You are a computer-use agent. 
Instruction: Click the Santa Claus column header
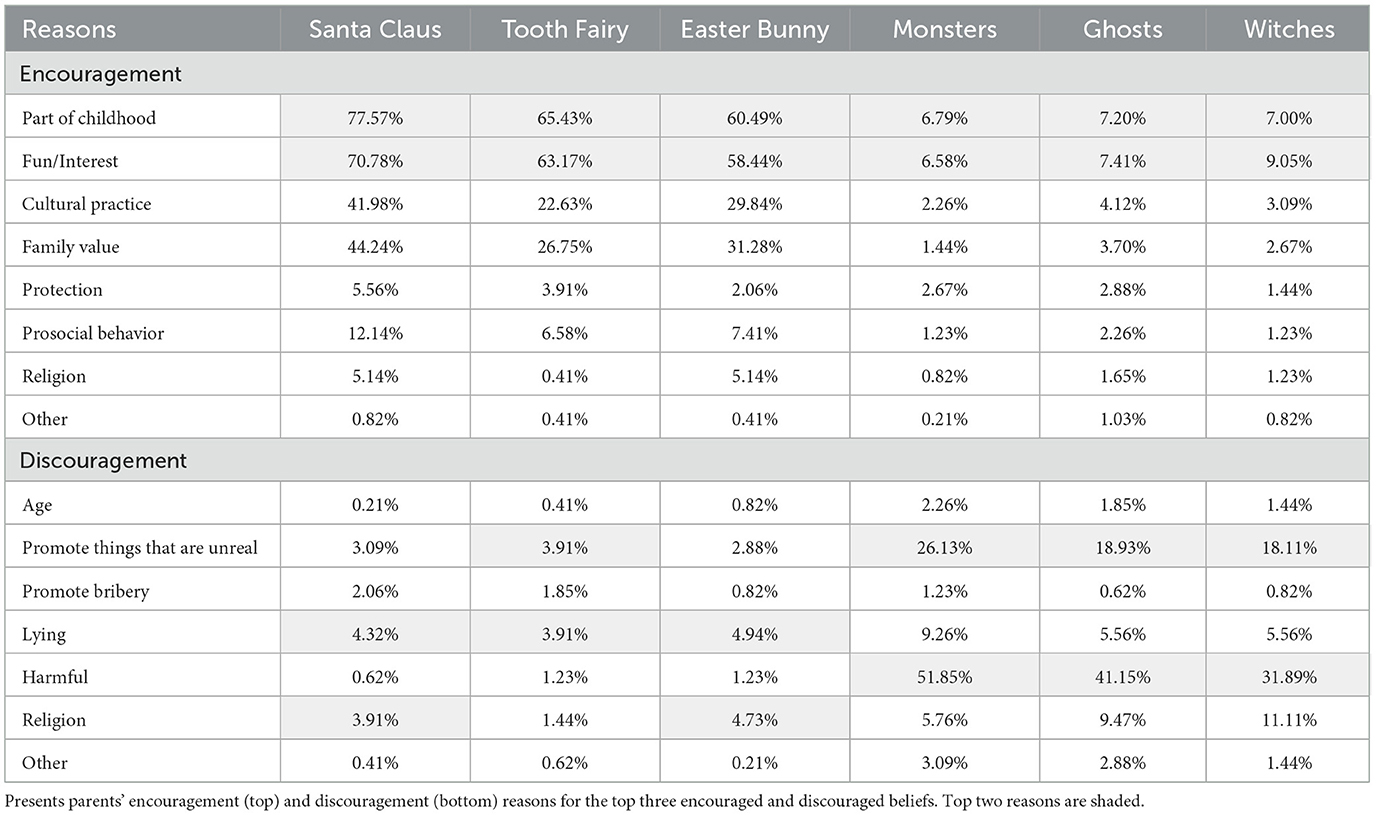(x=375, y=29)
